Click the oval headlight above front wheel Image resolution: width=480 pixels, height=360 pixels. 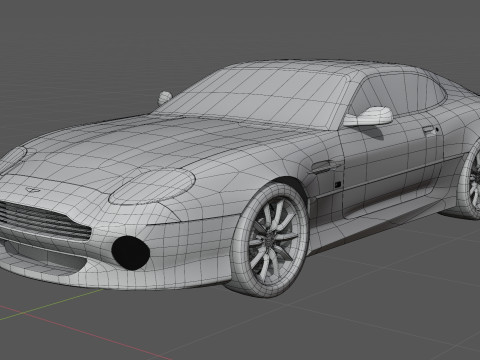click(152, 187)
